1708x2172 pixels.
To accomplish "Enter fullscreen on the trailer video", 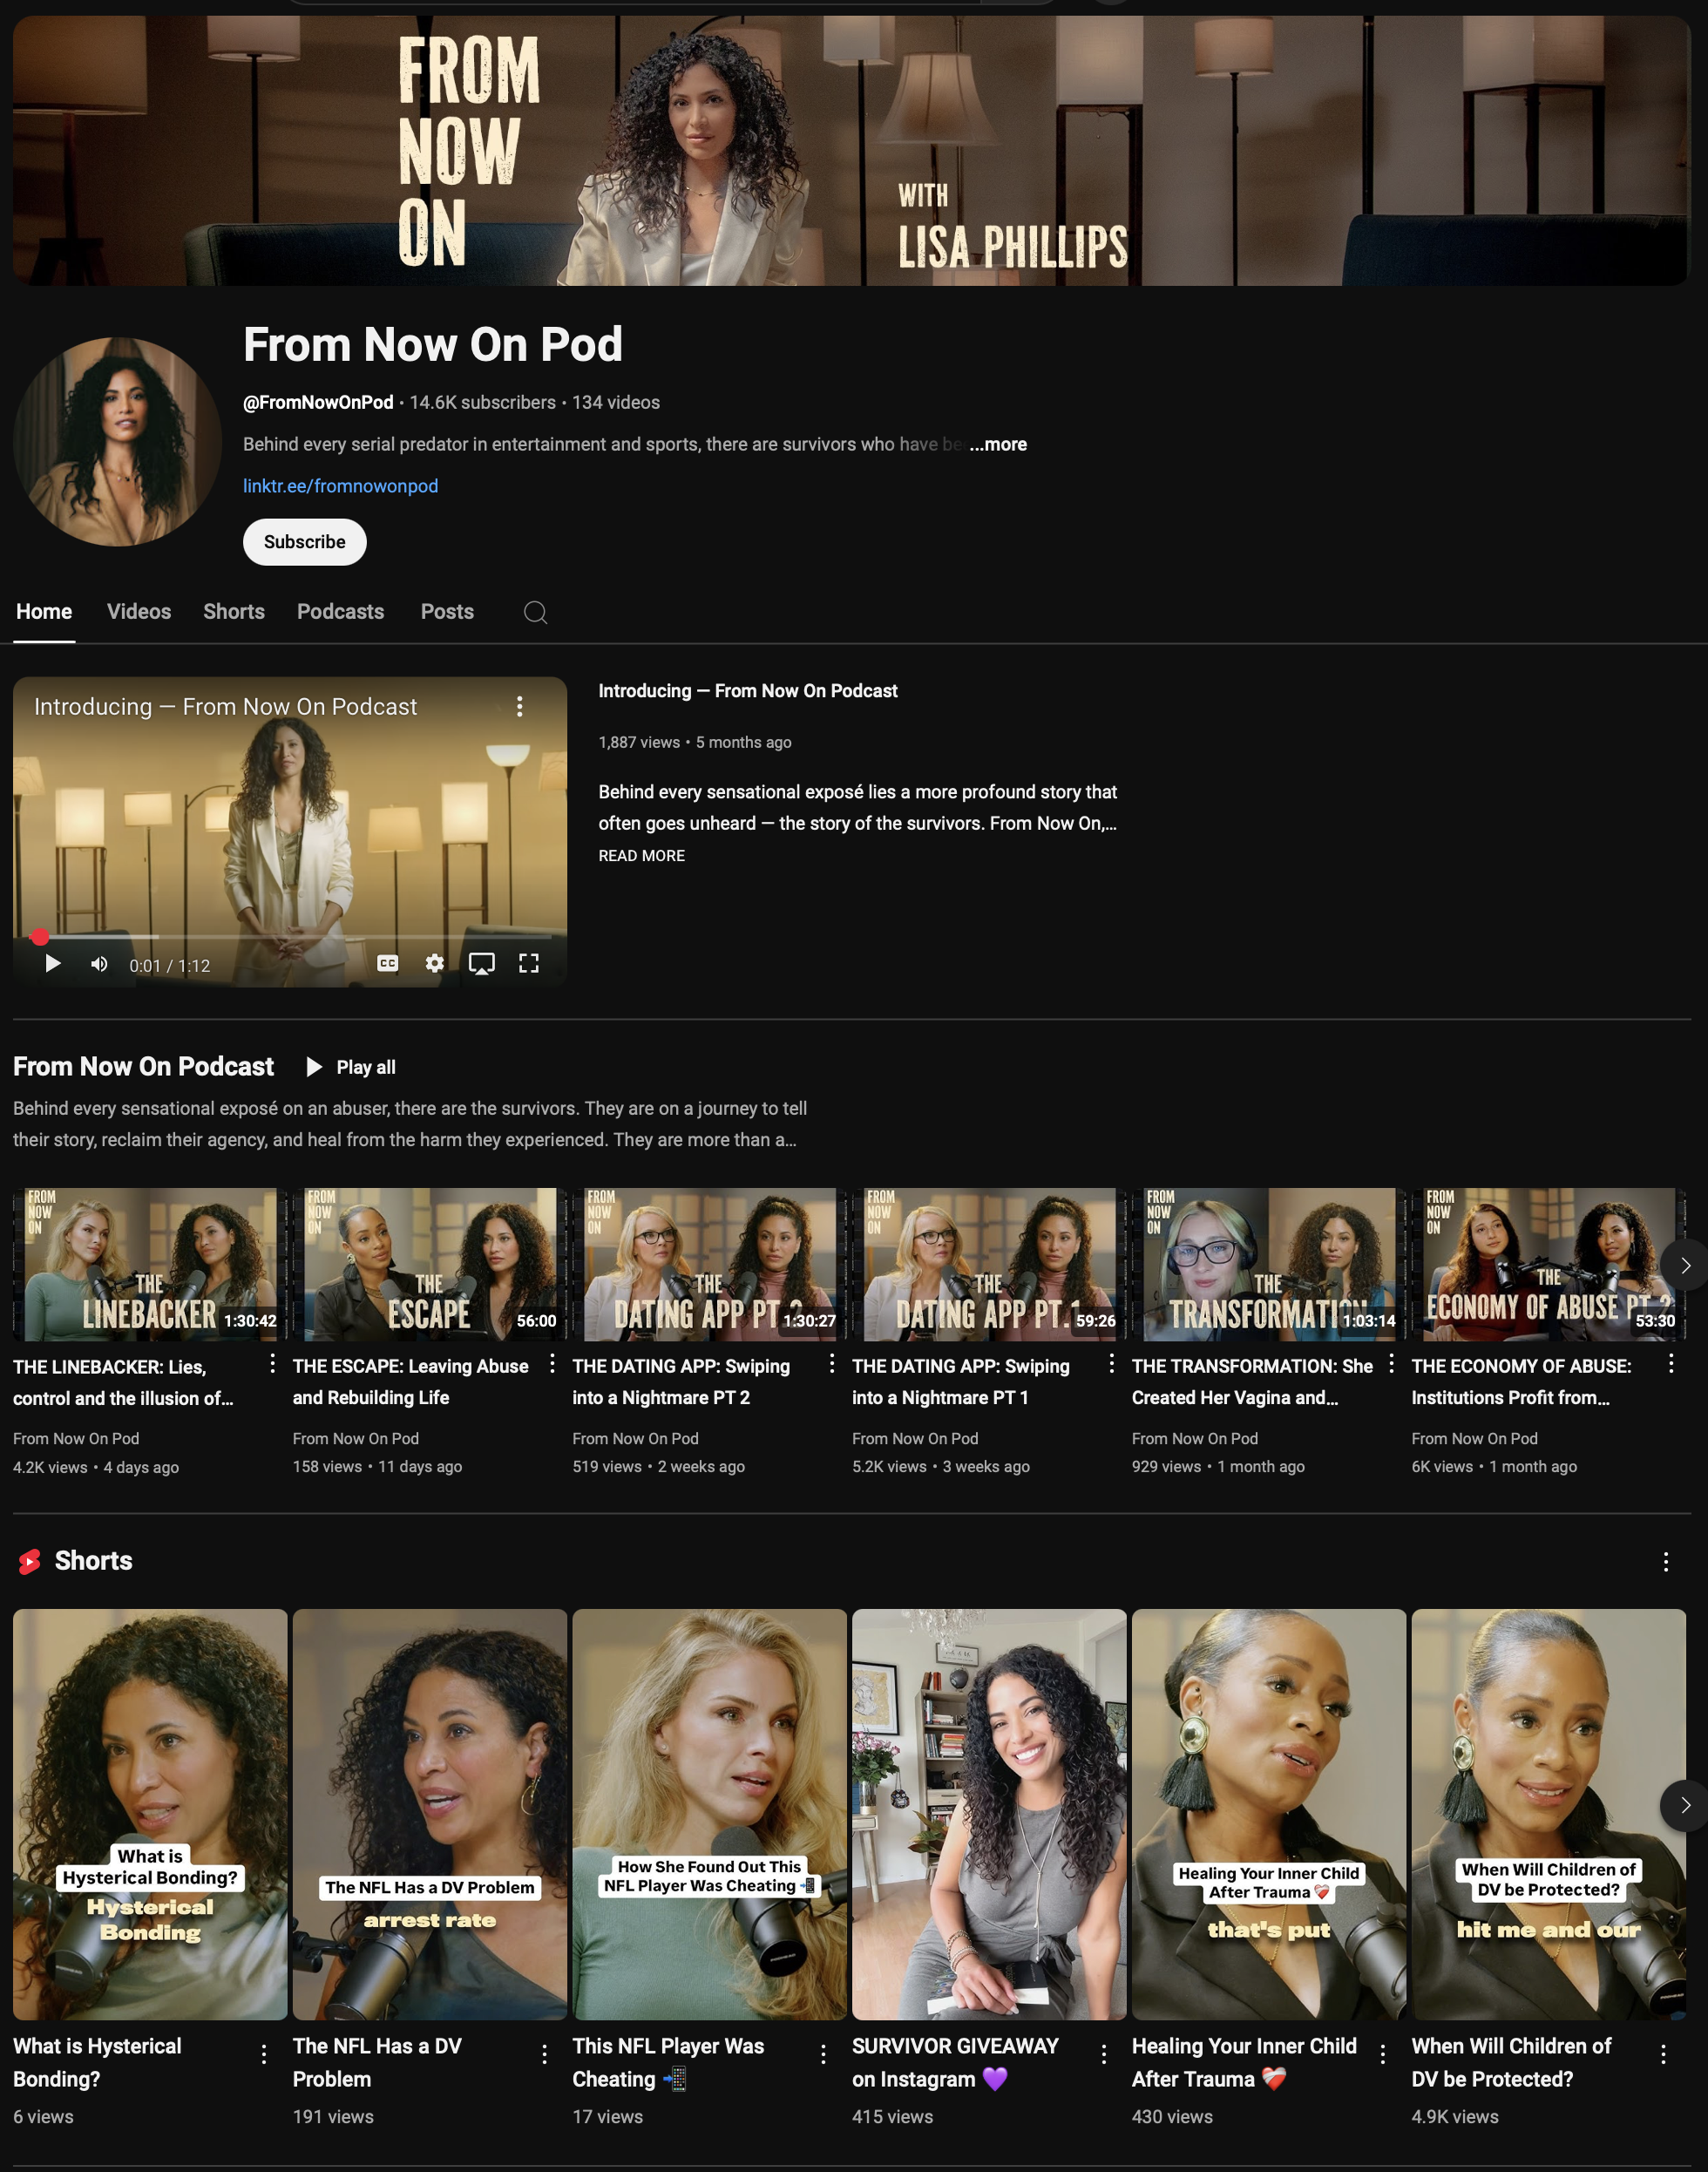I will pyautogui.click(x=529, y=963).
